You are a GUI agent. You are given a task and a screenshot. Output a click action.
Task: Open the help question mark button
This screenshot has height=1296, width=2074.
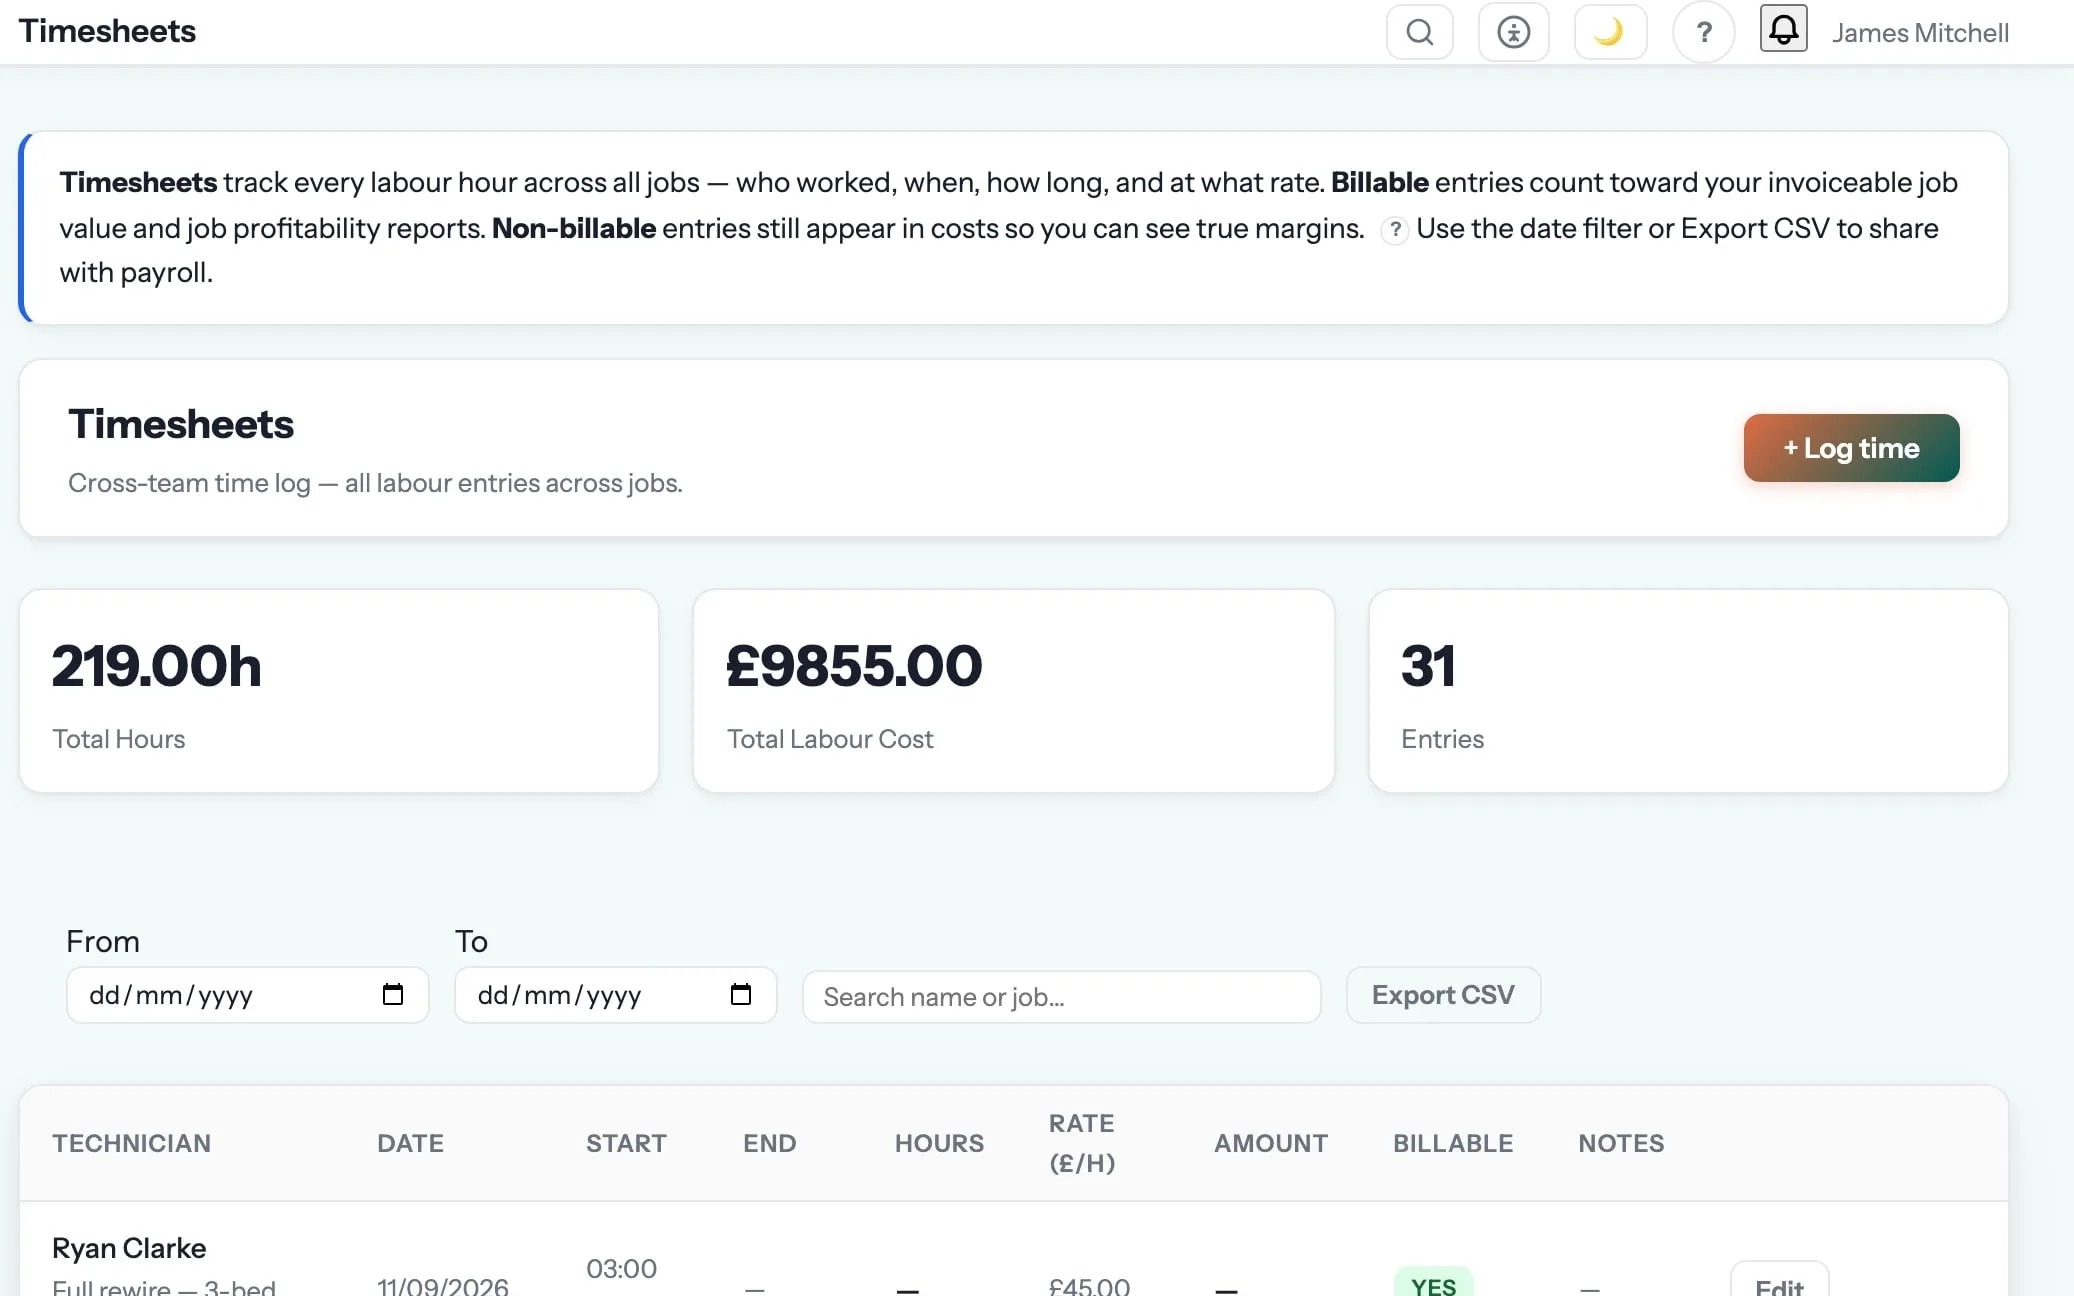pos(1704,33)
